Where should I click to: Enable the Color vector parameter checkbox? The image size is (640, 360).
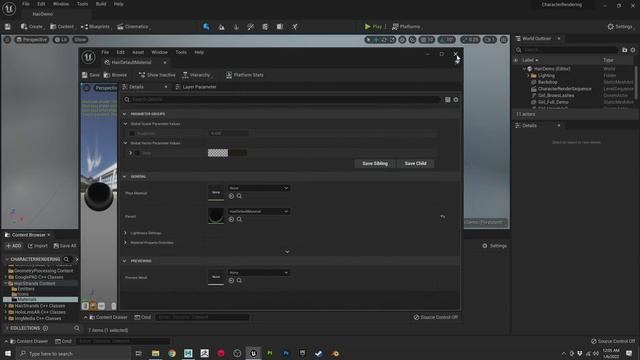[137, 153]
